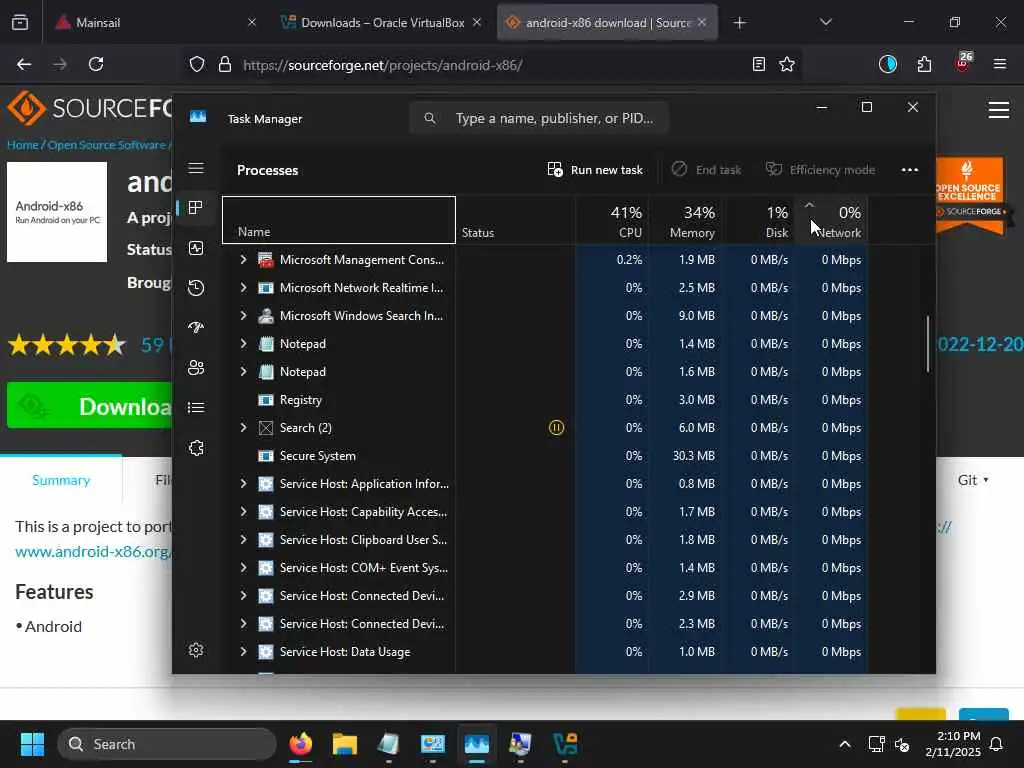This screenshot has height=768, width=1024.
Task: Click the padlock site information icon
Action: 225,64
